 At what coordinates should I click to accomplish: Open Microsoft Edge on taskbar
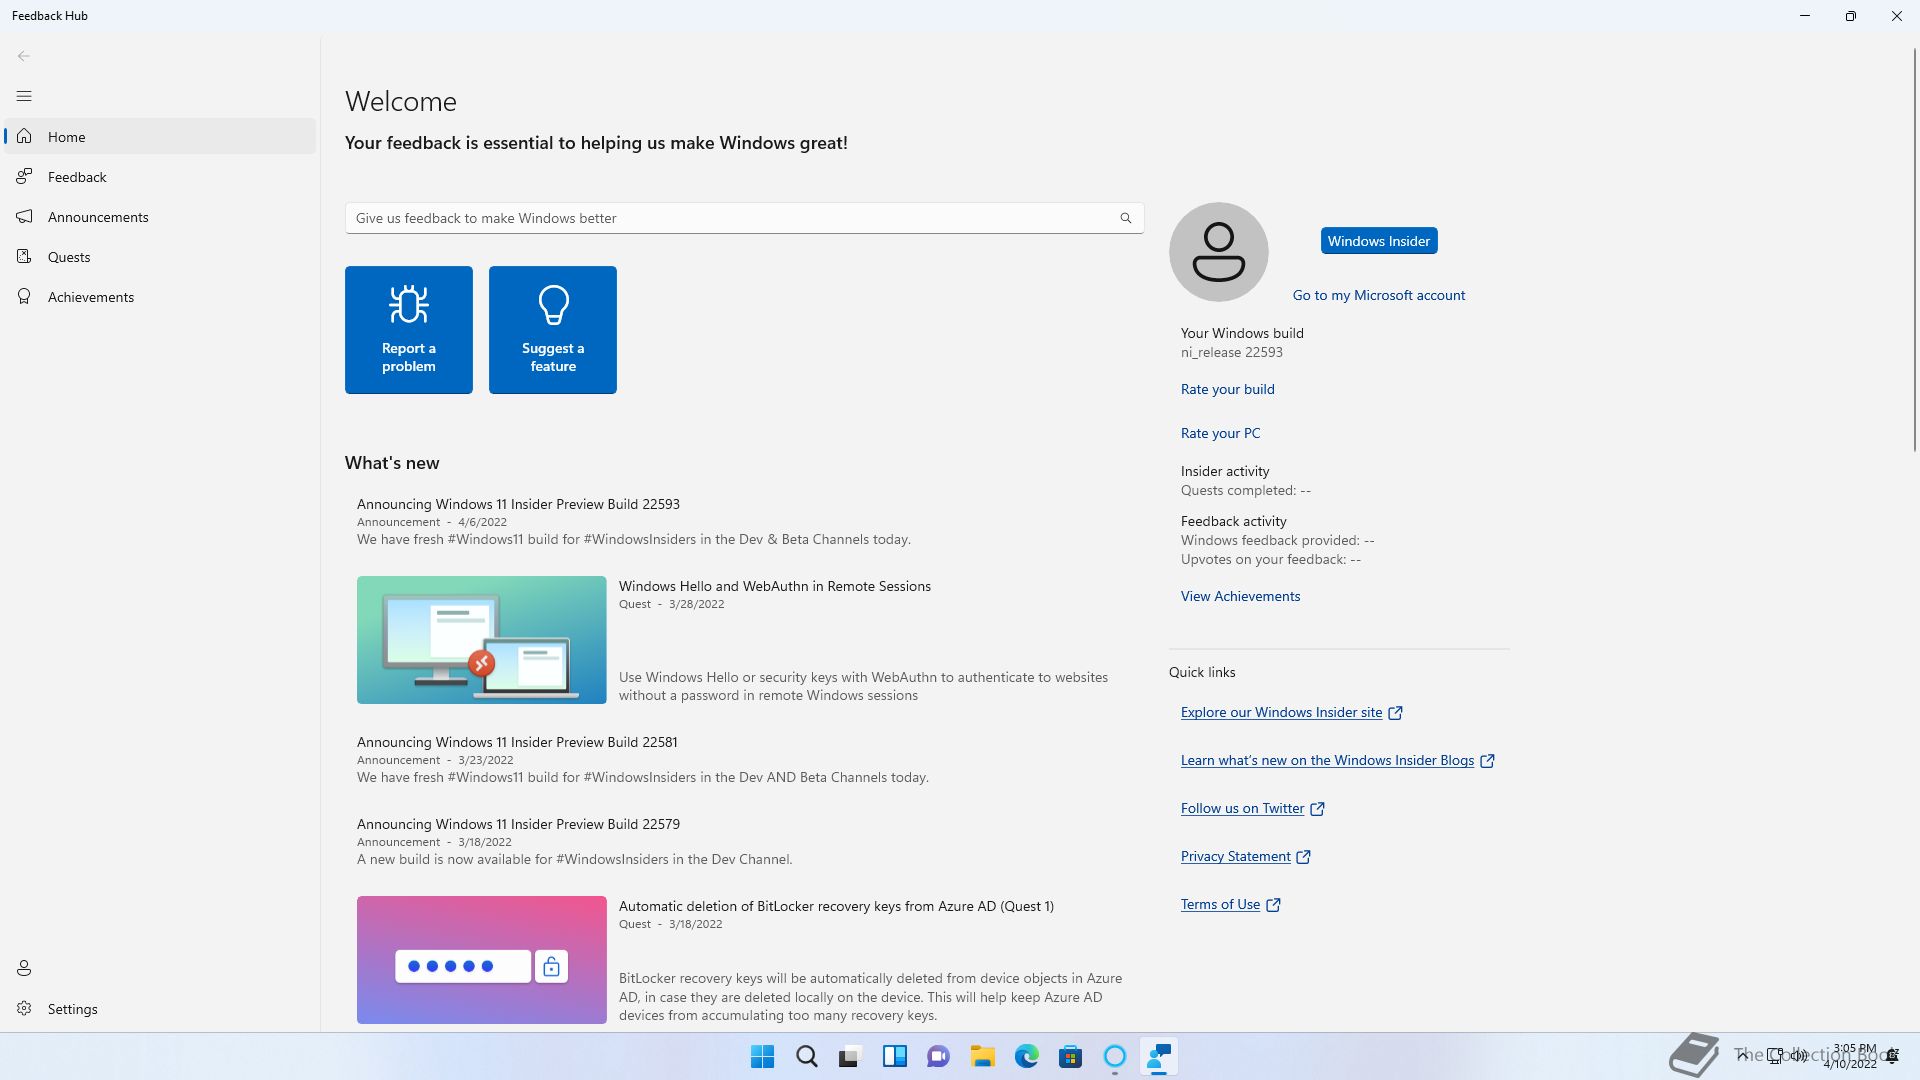point(1026,1057)
